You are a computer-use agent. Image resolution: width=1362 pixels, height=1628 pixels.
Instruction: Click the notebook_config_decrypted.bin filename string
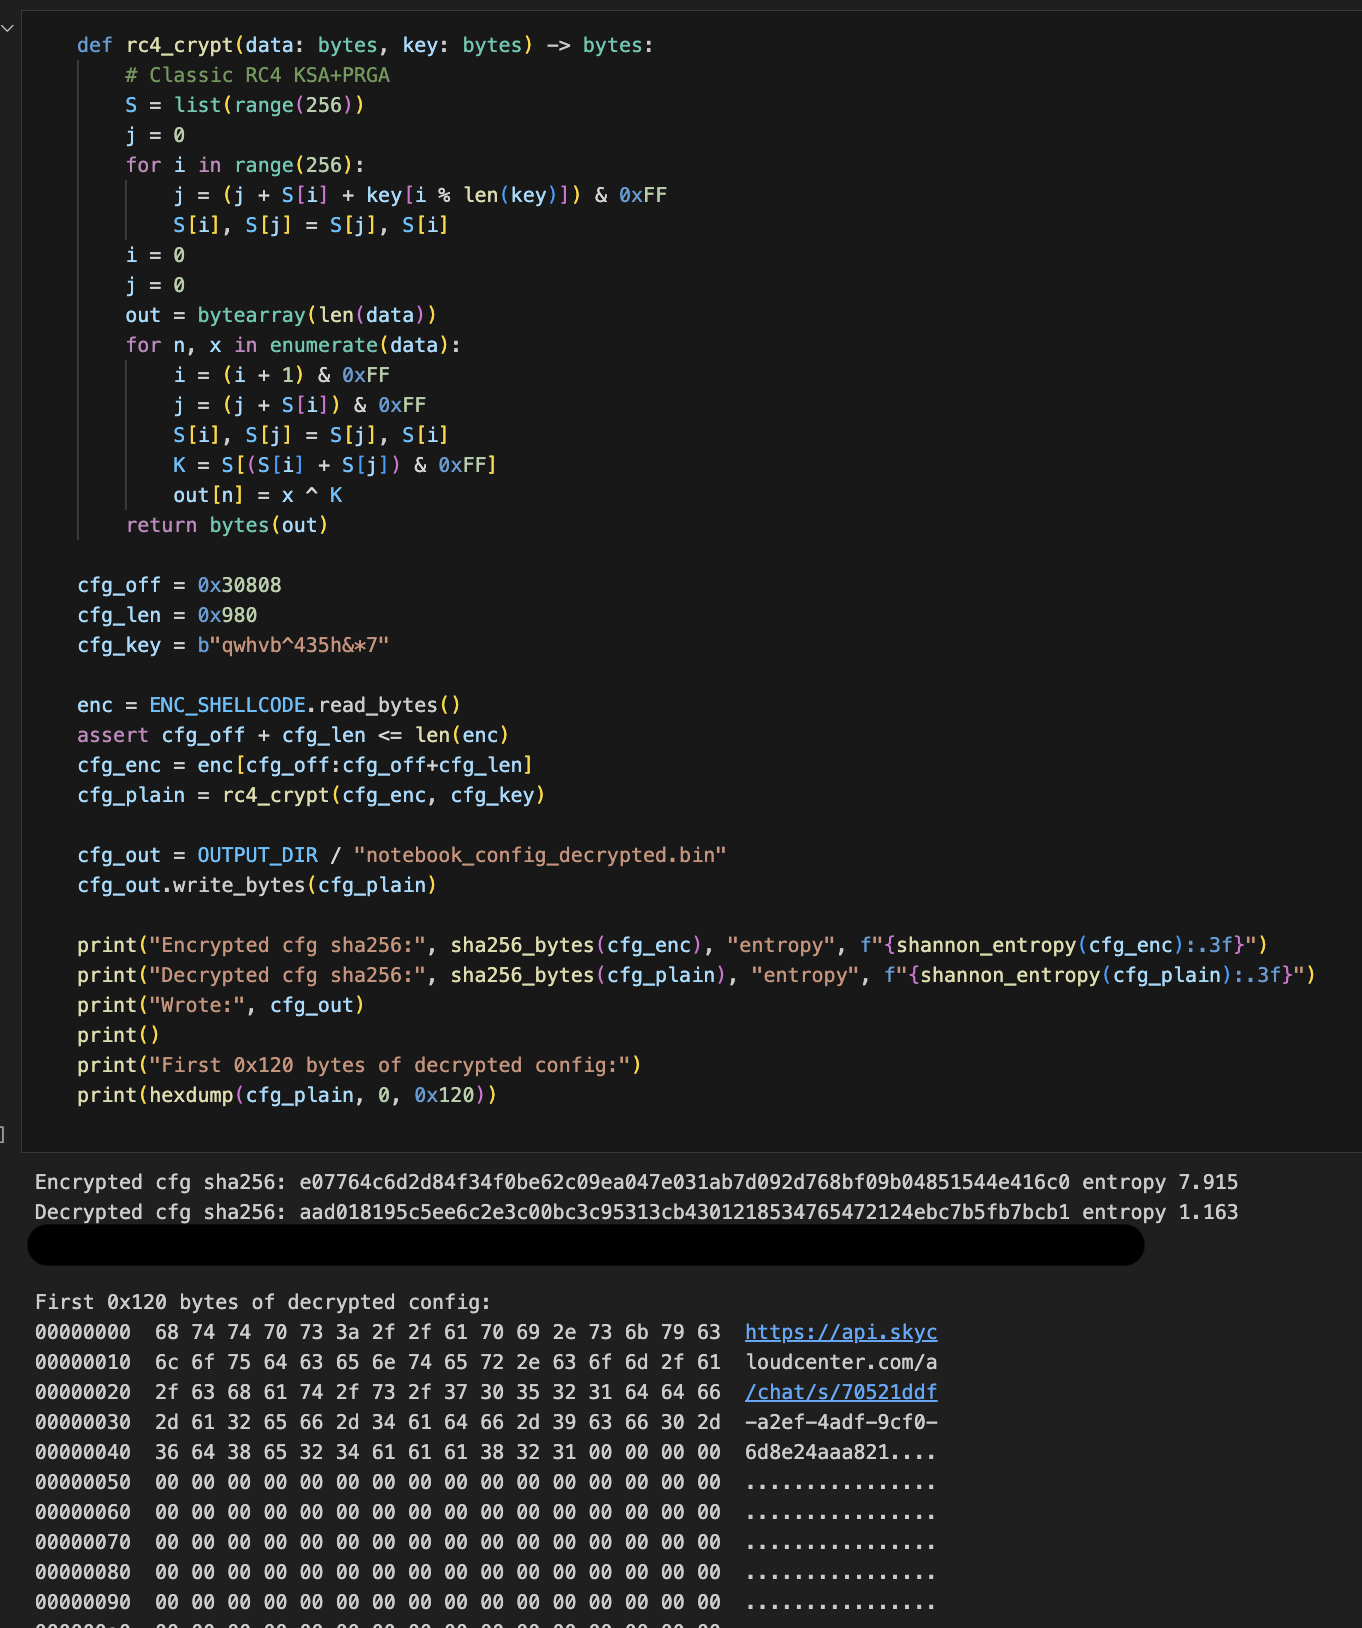tap(539, 855)
